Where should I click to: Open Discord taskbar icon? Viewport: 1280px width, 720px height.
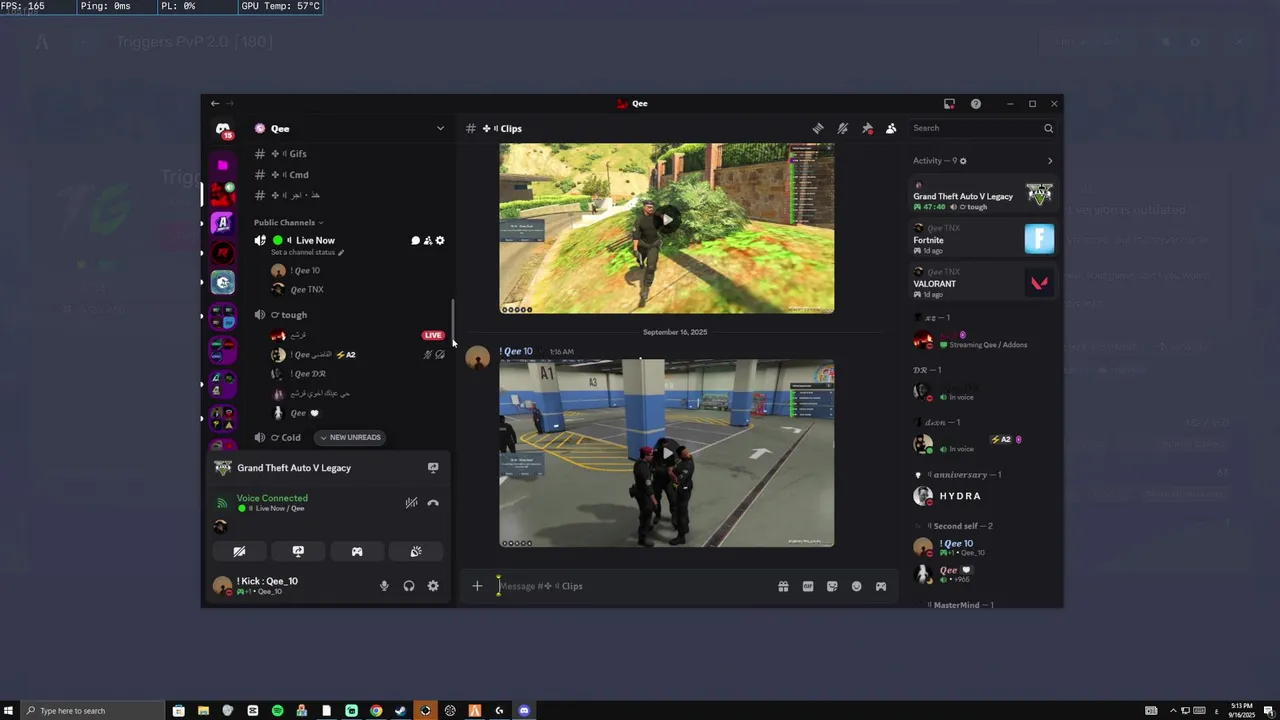pos(524,710)
